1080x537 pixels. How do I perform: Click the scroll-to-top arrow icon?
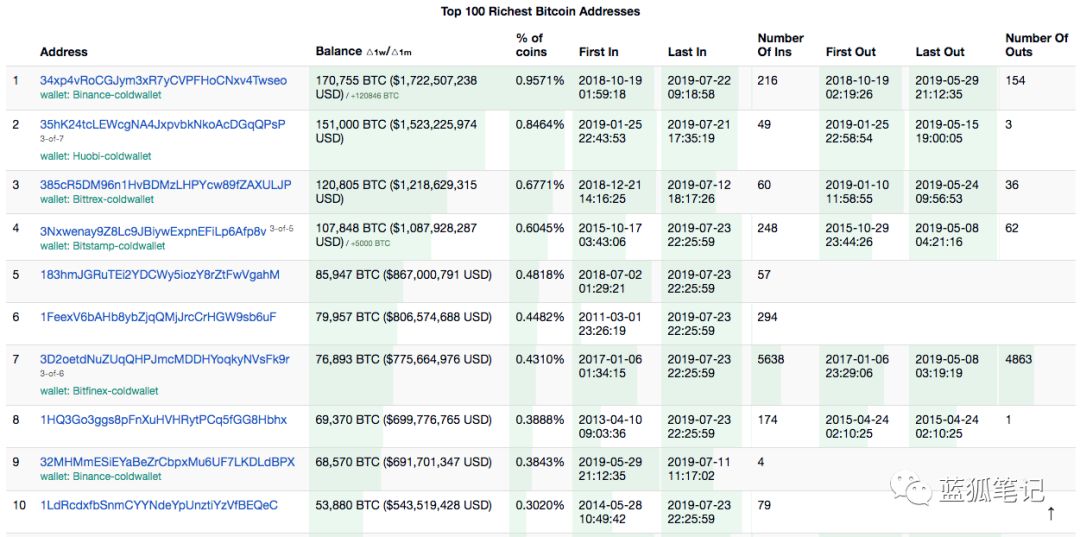pos(1051,513)
